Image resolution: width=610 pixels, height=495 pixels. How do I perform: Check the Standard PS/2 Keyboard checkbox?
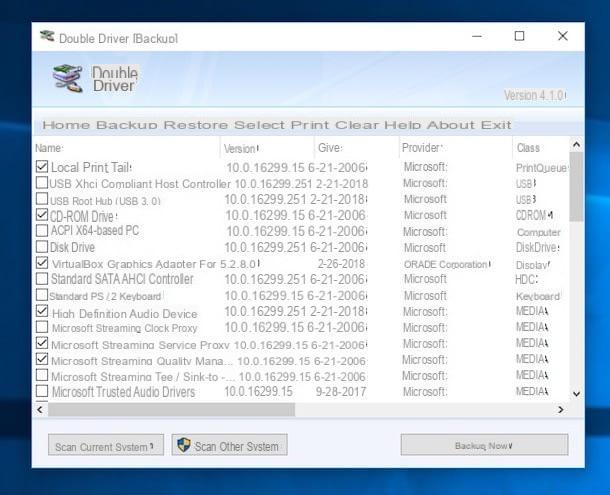(42, 295)
